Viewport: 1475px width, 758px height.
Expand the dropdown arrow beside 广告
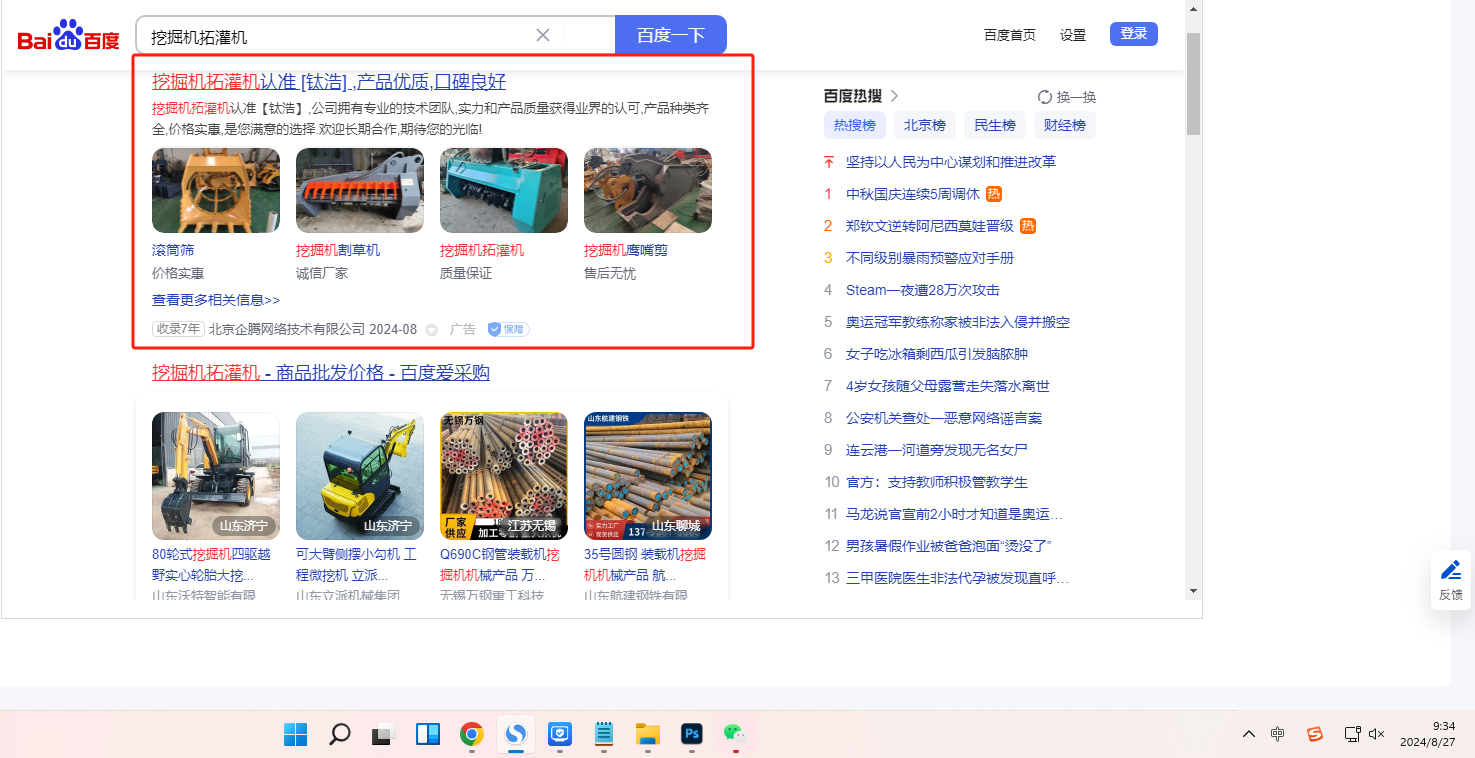(431, 329)
